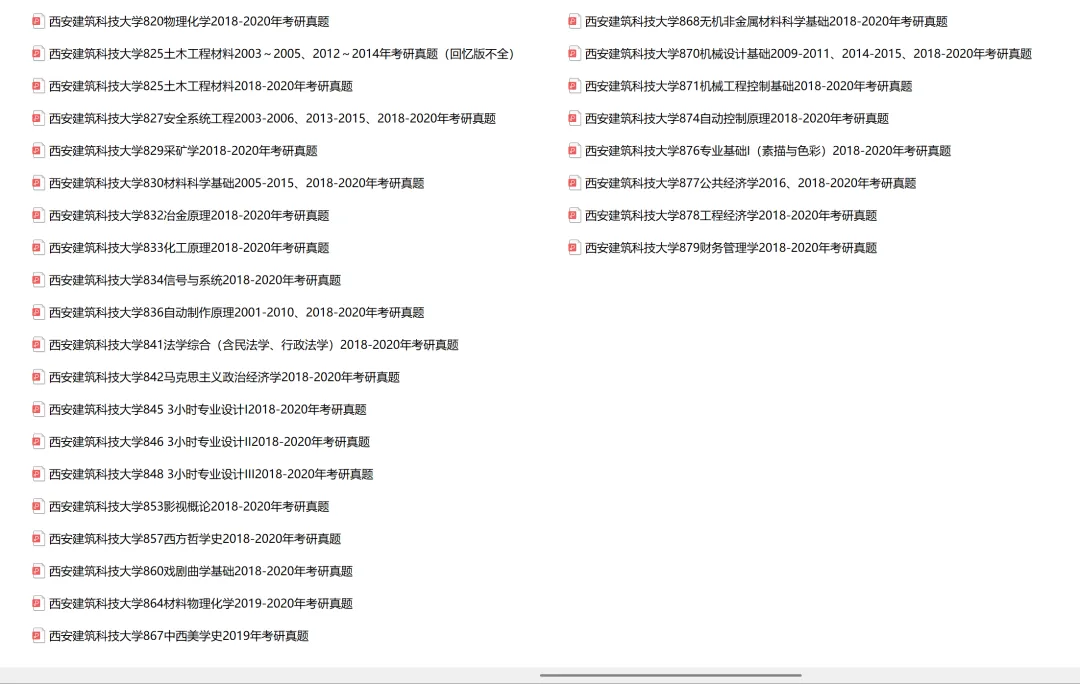Viewport: 1080px width, 684px height.
Task: Click PDF icon of 864材料物理化学 file
Action: (x=37, y=604)
